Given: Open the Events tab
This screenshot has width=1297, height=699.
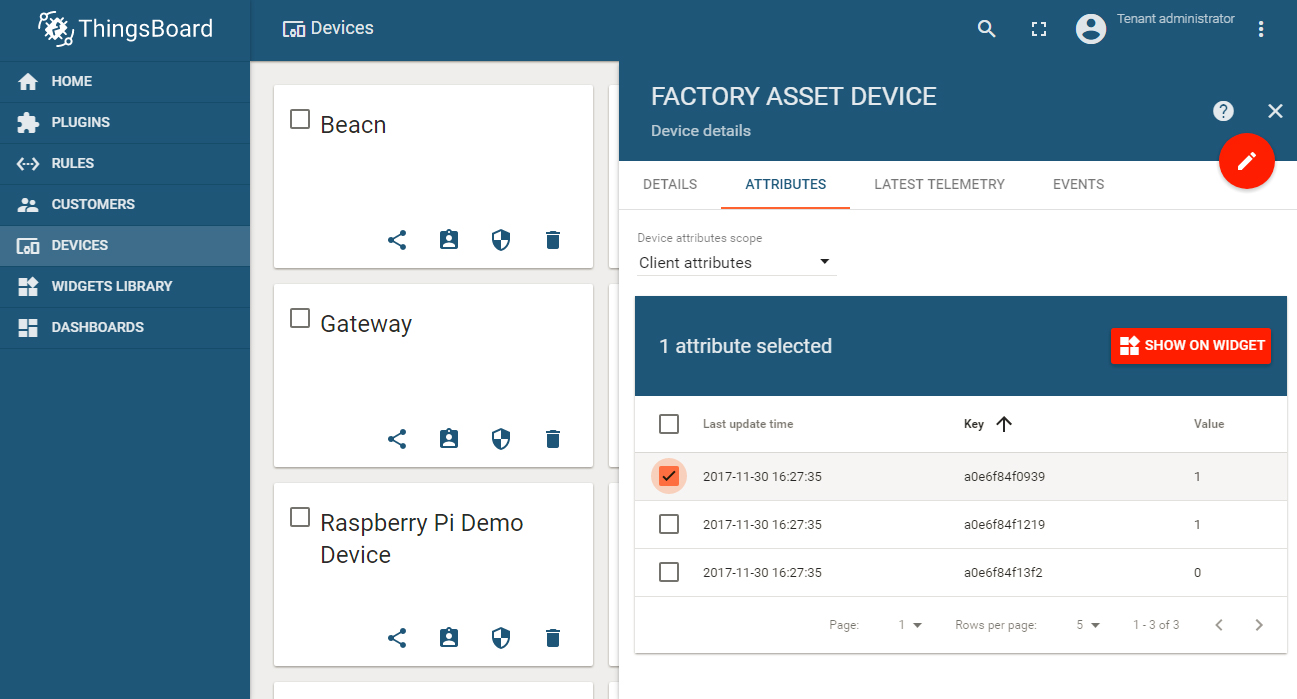Looking at the screenshot, I should [x=1078, y=184].
